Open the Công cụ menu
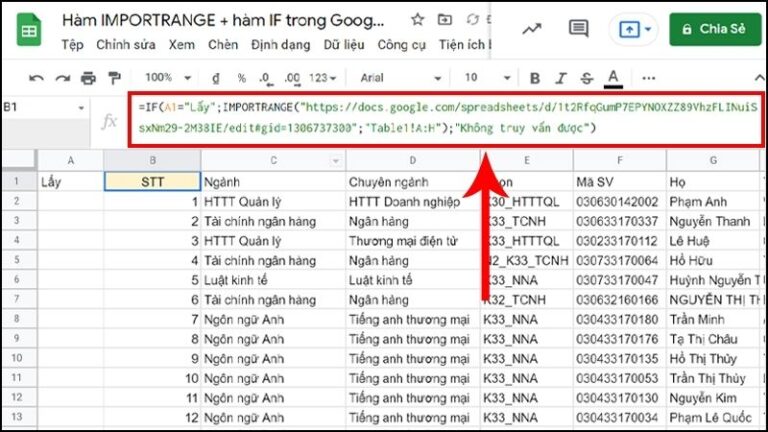768x432 pixels. (x=402, y=45)
